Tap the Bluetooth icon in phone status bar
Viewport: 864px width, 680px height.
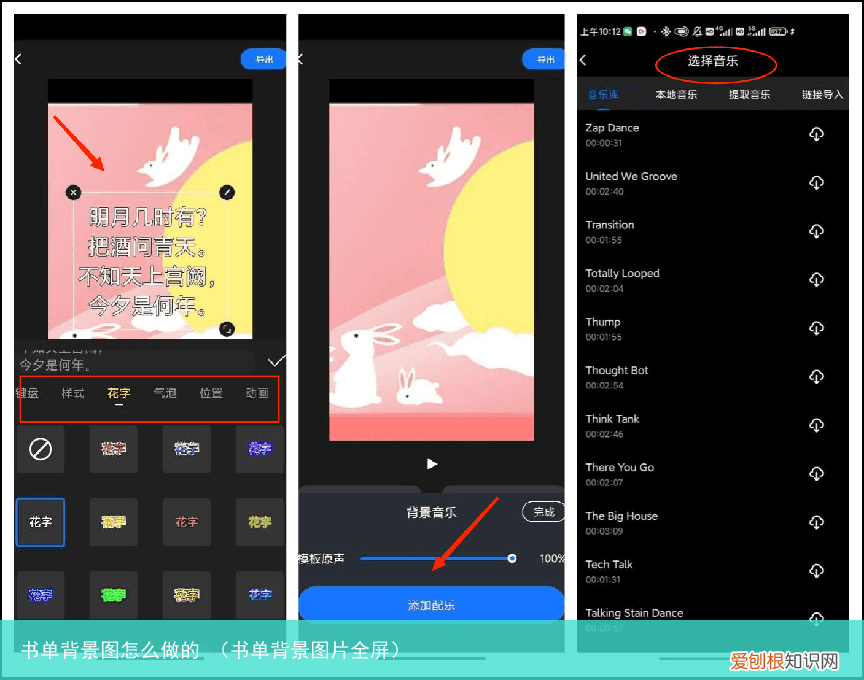tap(666, 31)
